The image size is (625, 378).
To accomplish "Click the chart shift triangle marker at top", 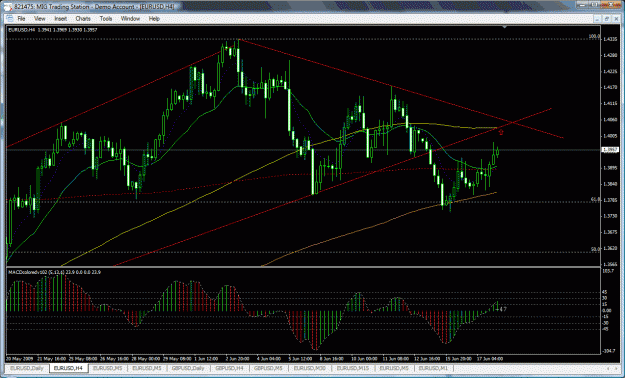I will [505, 27].
